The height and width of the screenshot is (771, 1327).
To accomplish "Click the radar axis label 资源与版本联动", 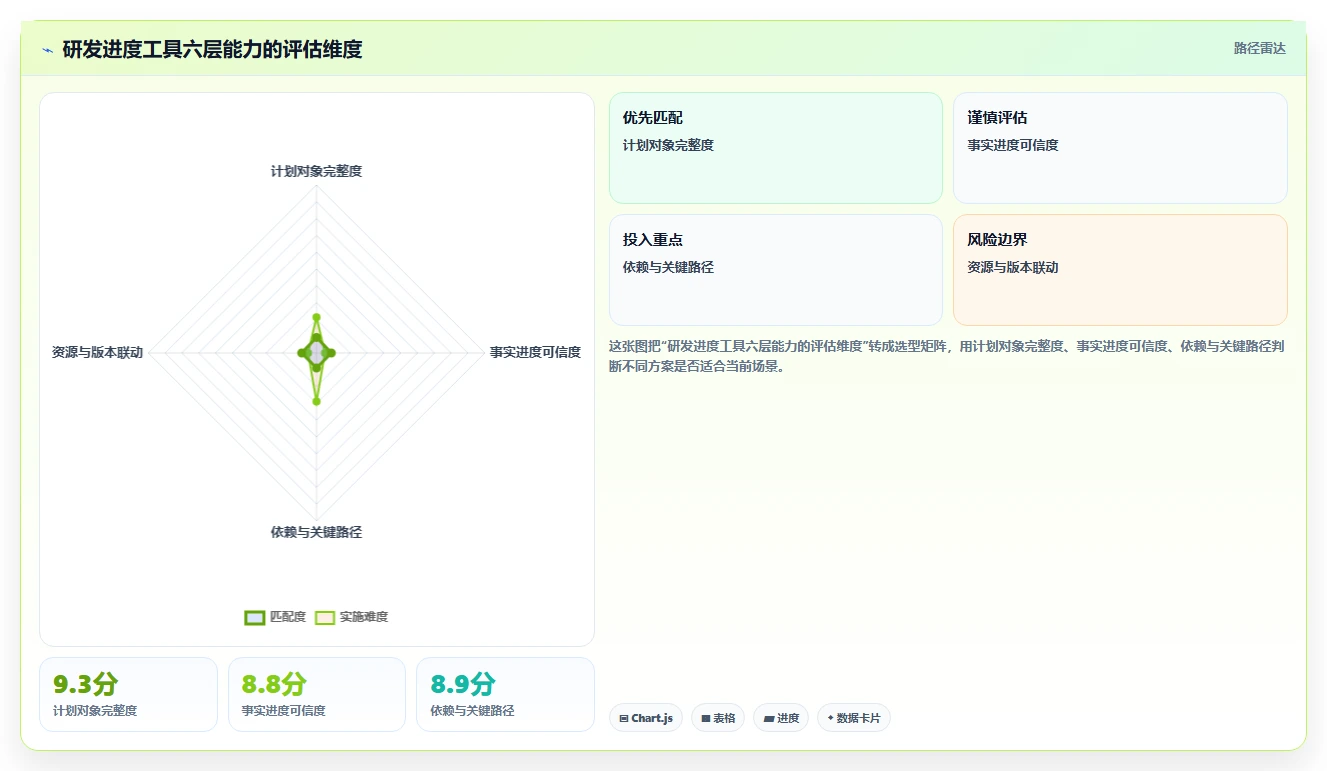I will pos(98,352).
